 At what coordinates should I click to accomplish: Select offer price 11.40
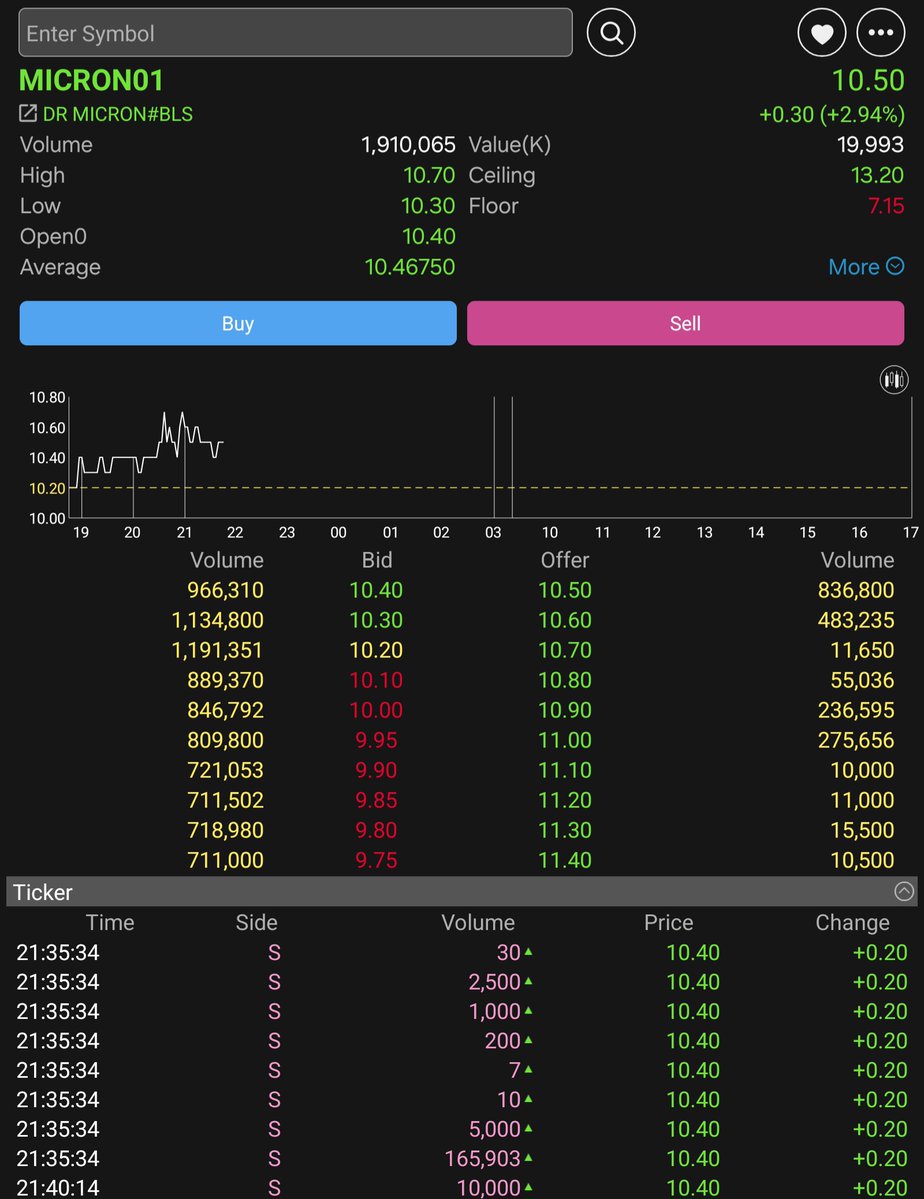click(564, 859)
